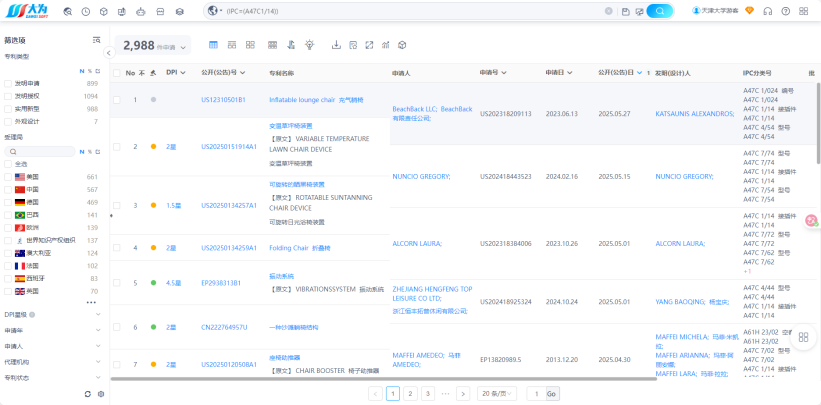Click the office filter search box
The image size is (821, 405).
tap(40, 151)
